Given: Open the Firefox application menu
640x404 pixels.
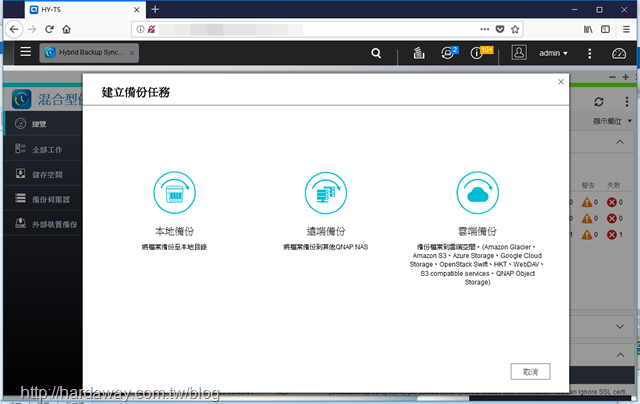Looking at the screenshot, I should [626, 29].
